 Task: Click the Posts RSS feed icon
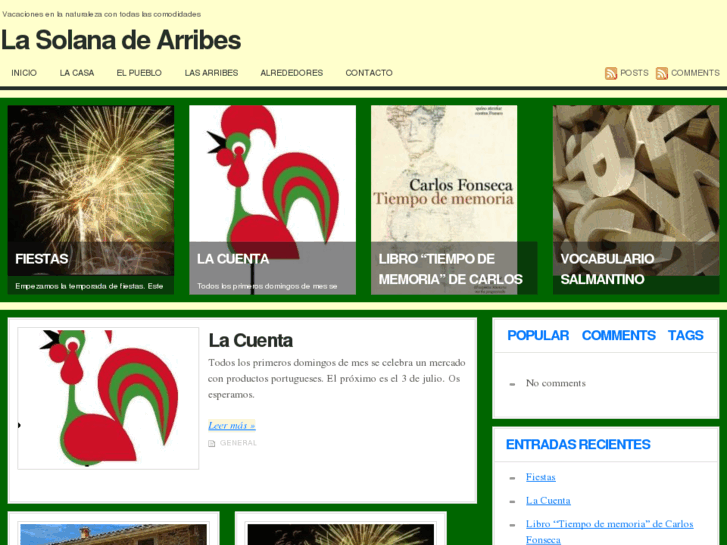611,73
